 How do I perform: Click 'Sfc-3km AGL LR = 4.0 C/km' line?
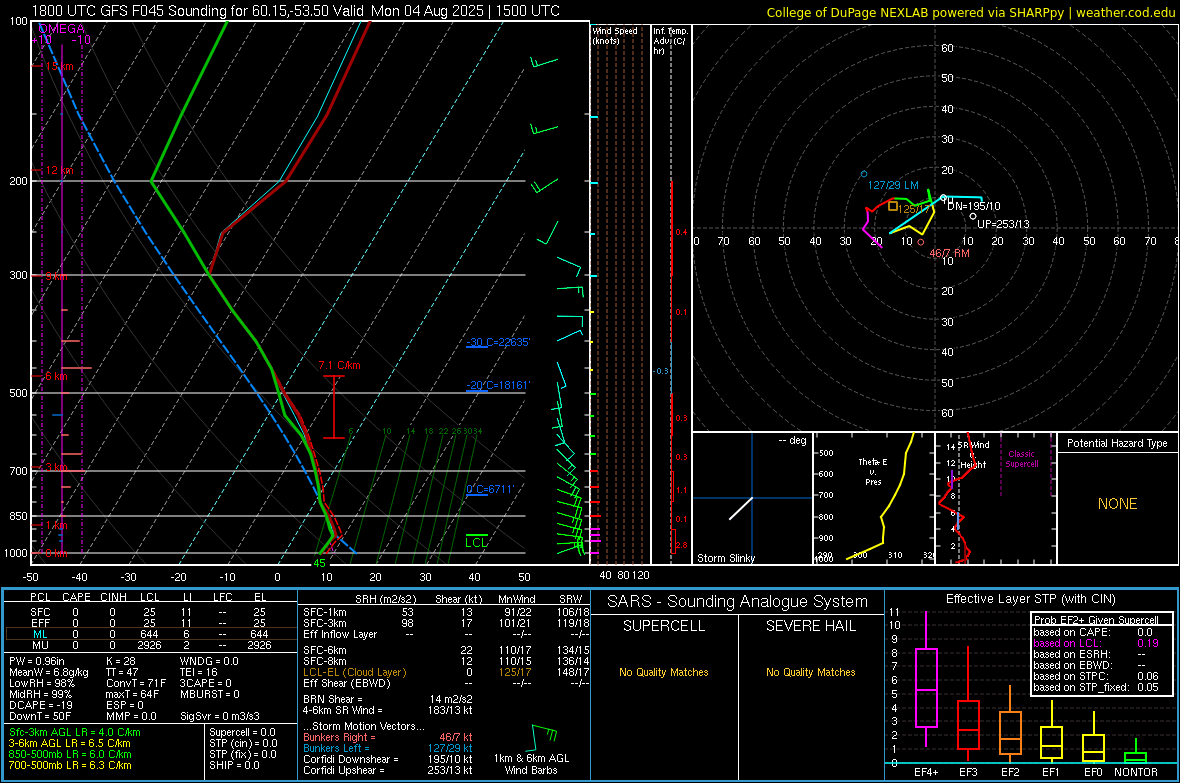click(x=75, y=733)
